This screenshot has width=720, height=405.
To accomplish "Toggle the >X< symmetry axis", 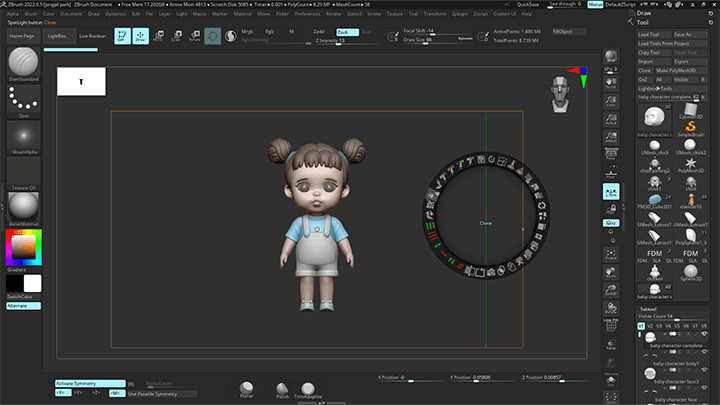I will (63, 393).
